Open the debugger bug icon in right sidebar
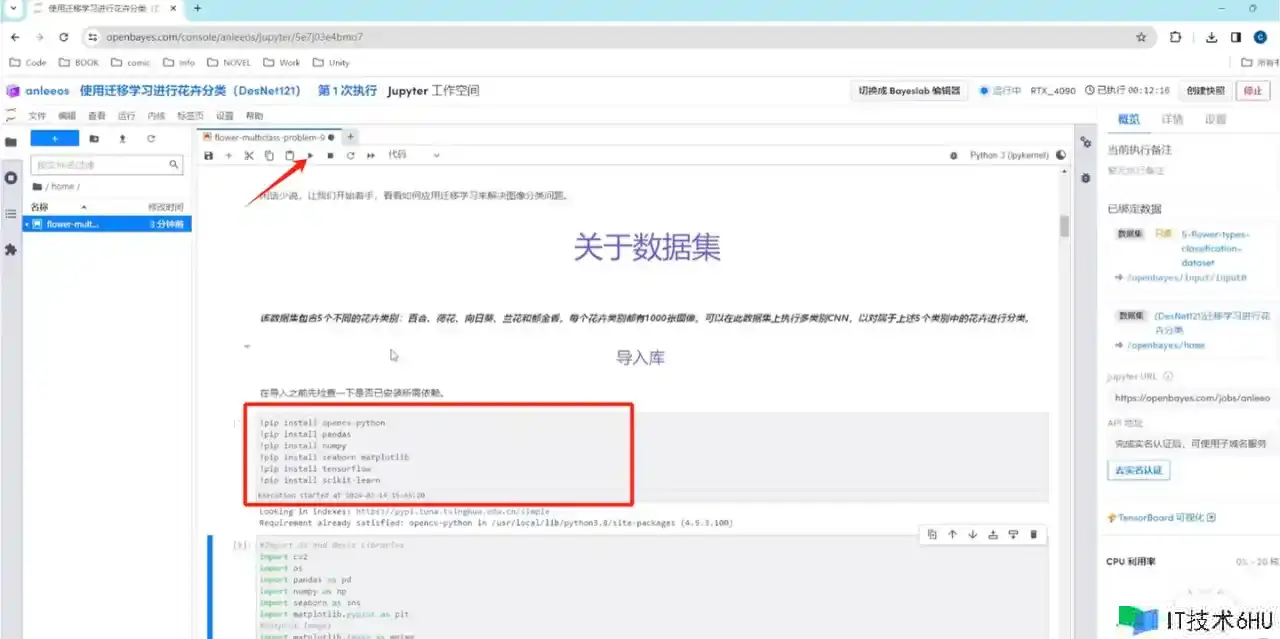The width and height of the screenshot is (1280, 639). tap(1086, 178)
